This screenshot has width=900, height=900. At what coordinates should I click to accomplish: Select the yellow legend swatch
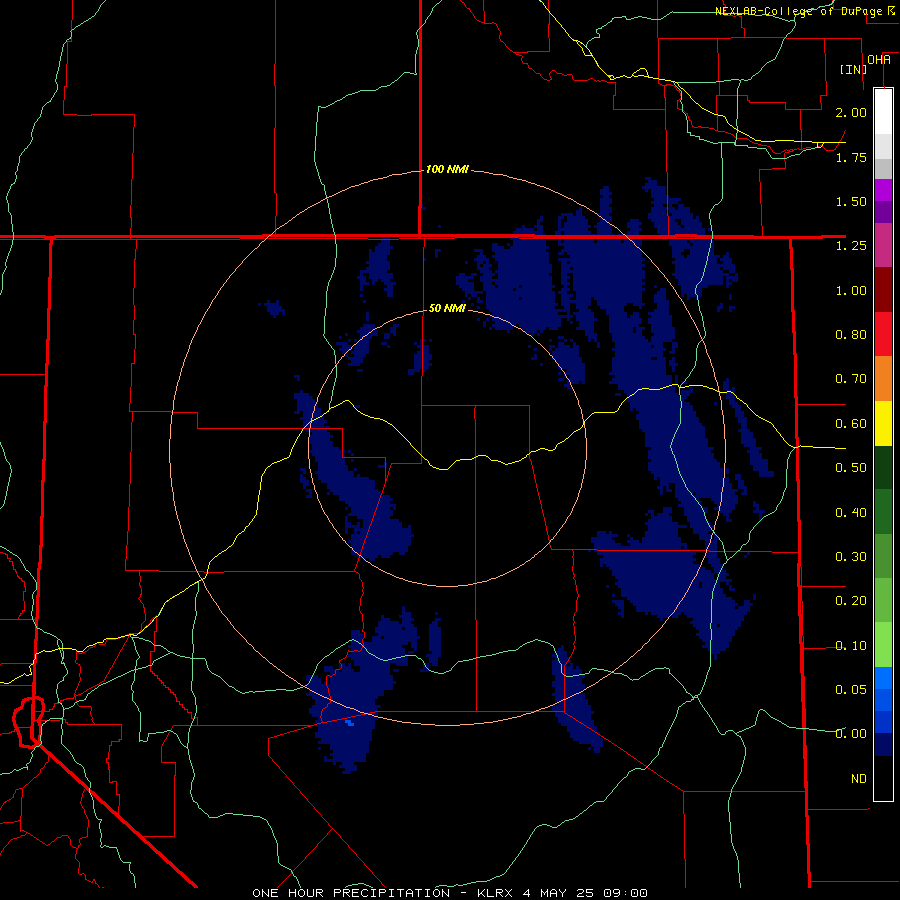click(883, 423)
